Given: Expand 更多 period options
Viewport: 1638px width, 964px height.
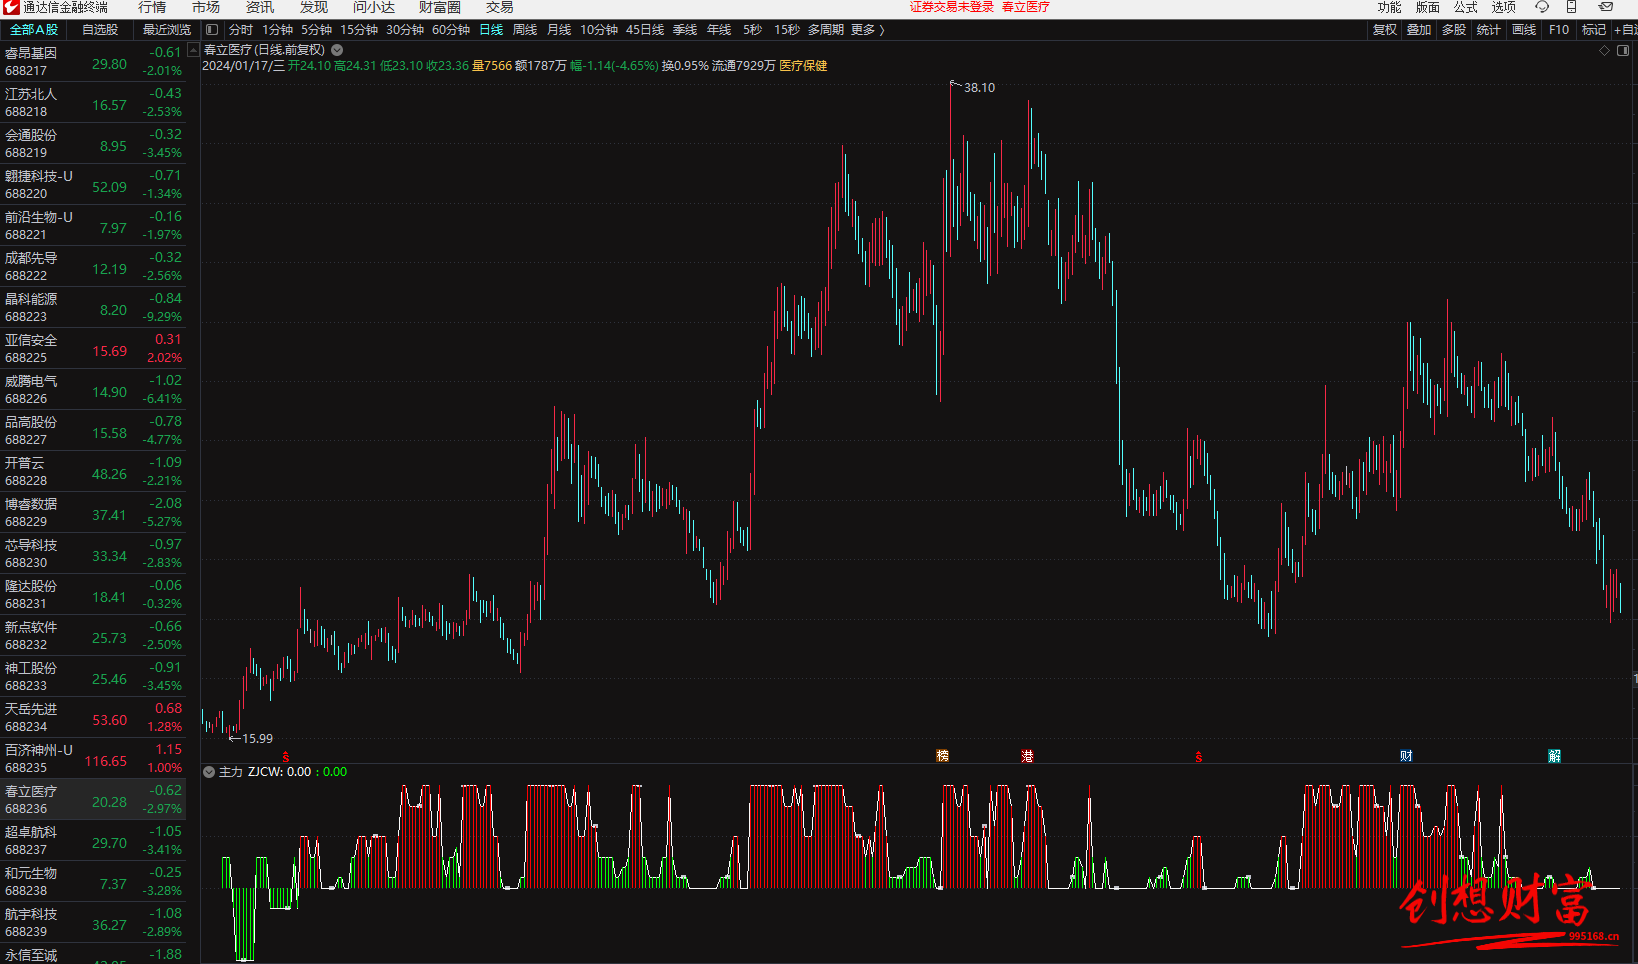Looking at the screenshot, I should (868, 30).
